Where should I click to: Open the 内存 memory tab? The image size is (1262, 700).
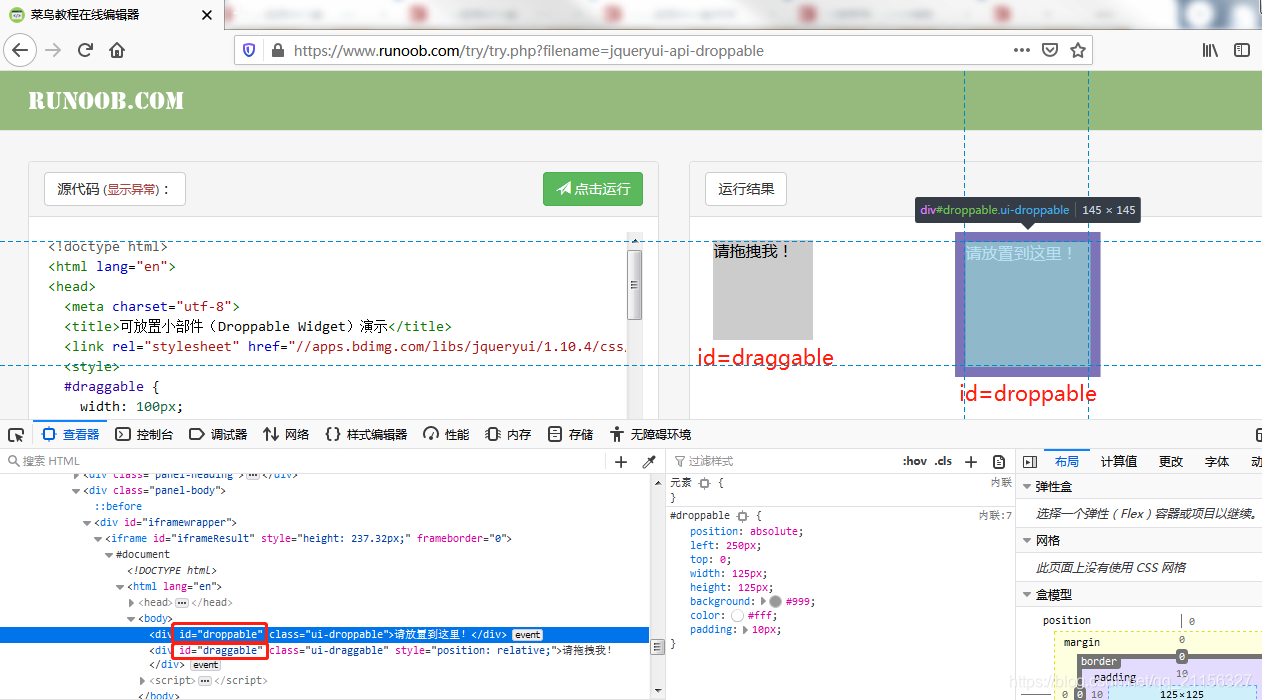(x=508, y=434)
